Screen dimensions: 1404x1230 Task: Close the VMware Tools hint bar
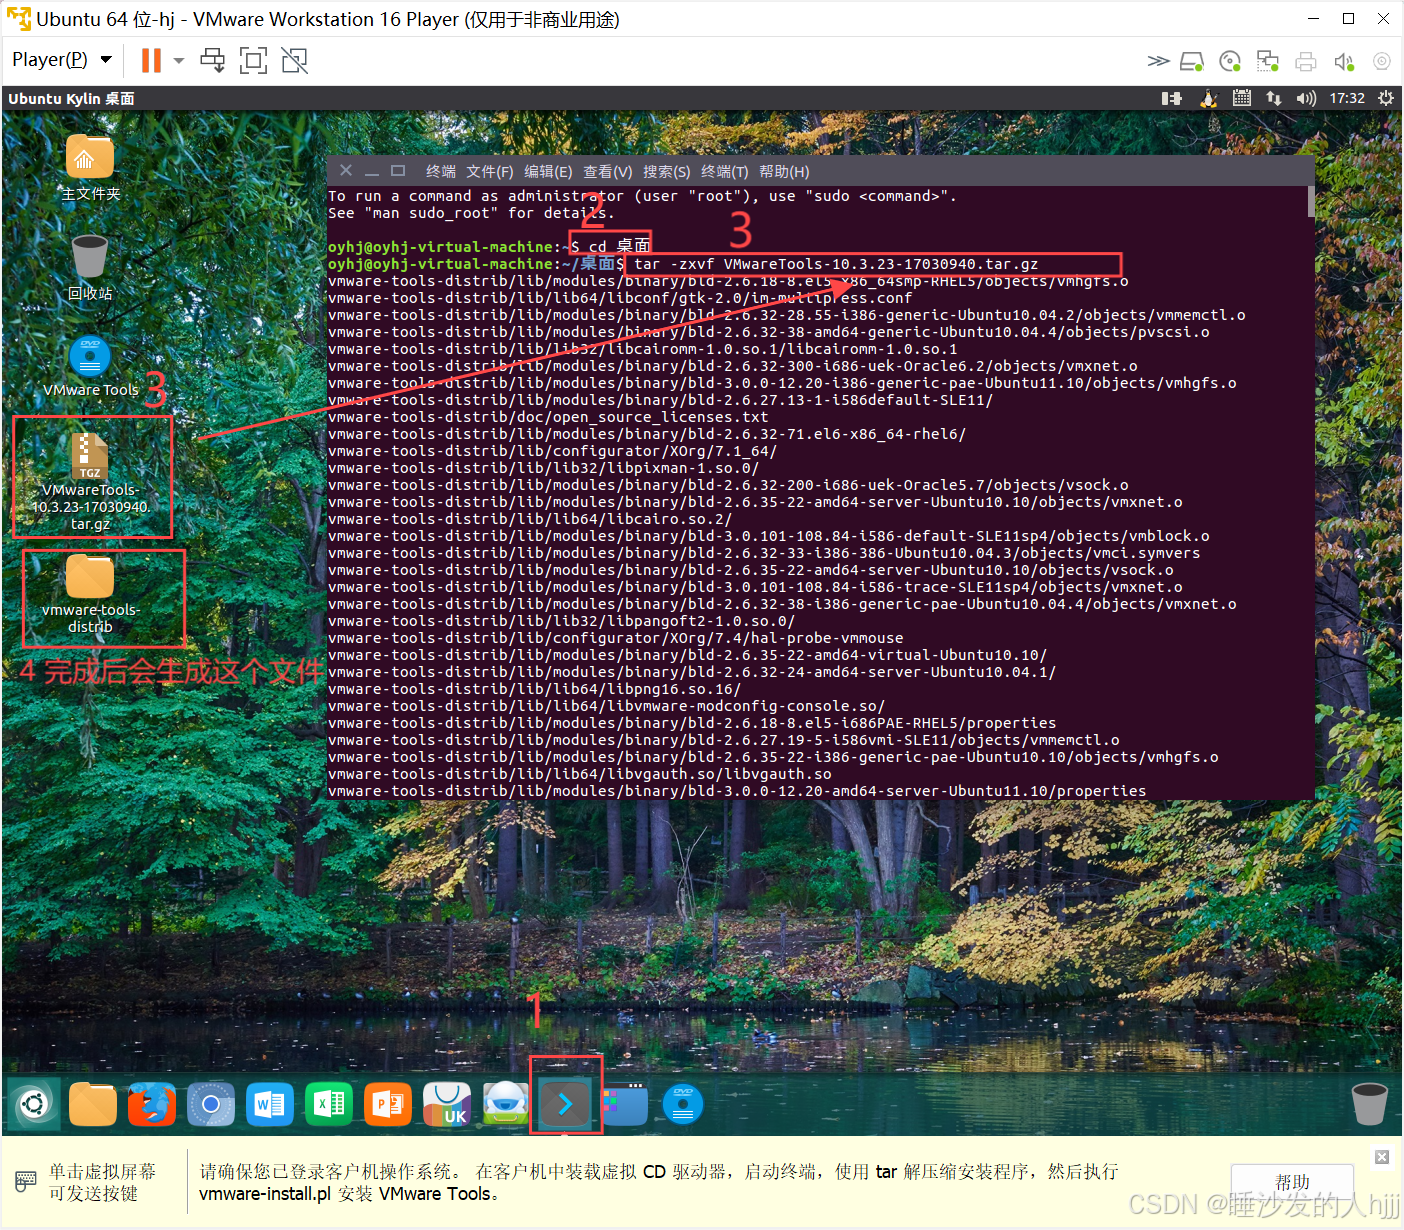pyautogui.click(x=1382, y=1157)
